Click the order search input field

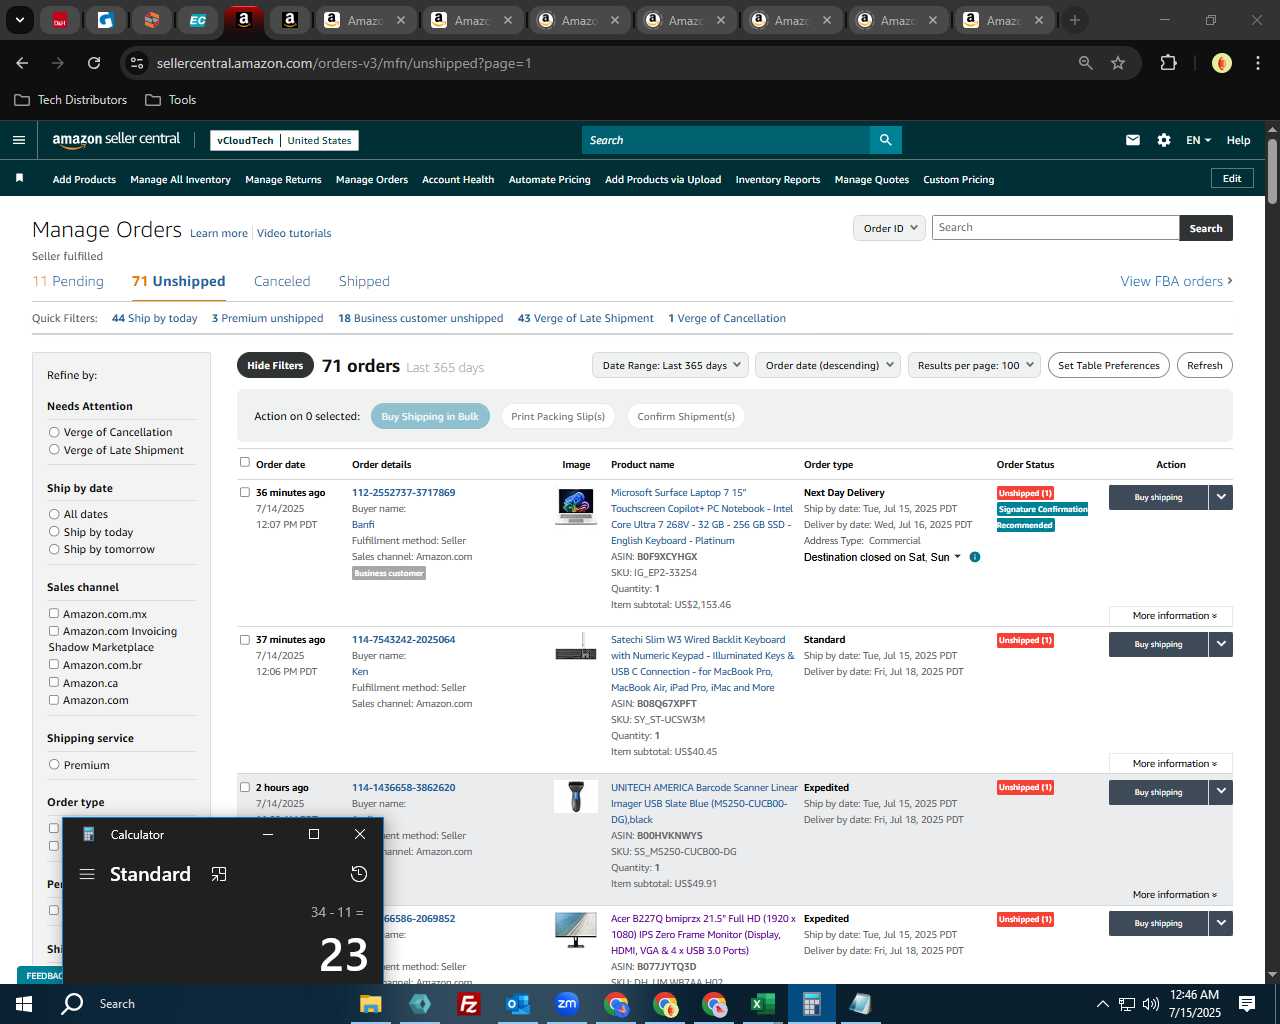pos(1055,228)
